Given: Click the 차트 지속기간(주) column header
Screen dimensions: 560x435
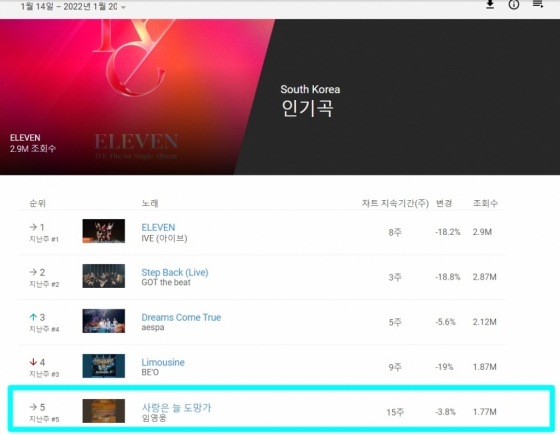Looking at the screenshot, I should pos(395,203).
